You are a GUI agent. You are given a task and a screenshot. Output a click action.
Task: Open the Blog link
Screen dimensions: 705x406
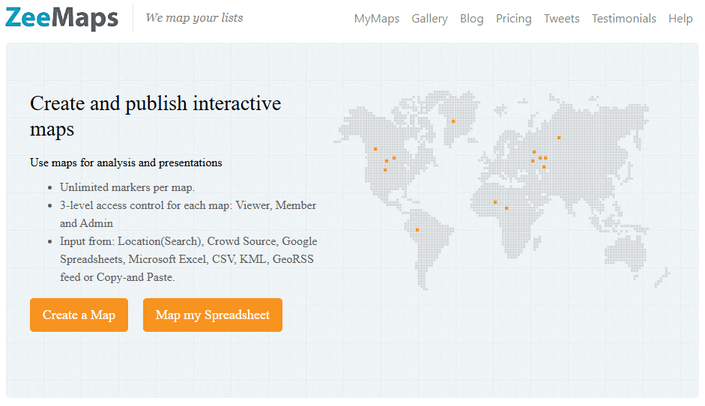point(471,18)
